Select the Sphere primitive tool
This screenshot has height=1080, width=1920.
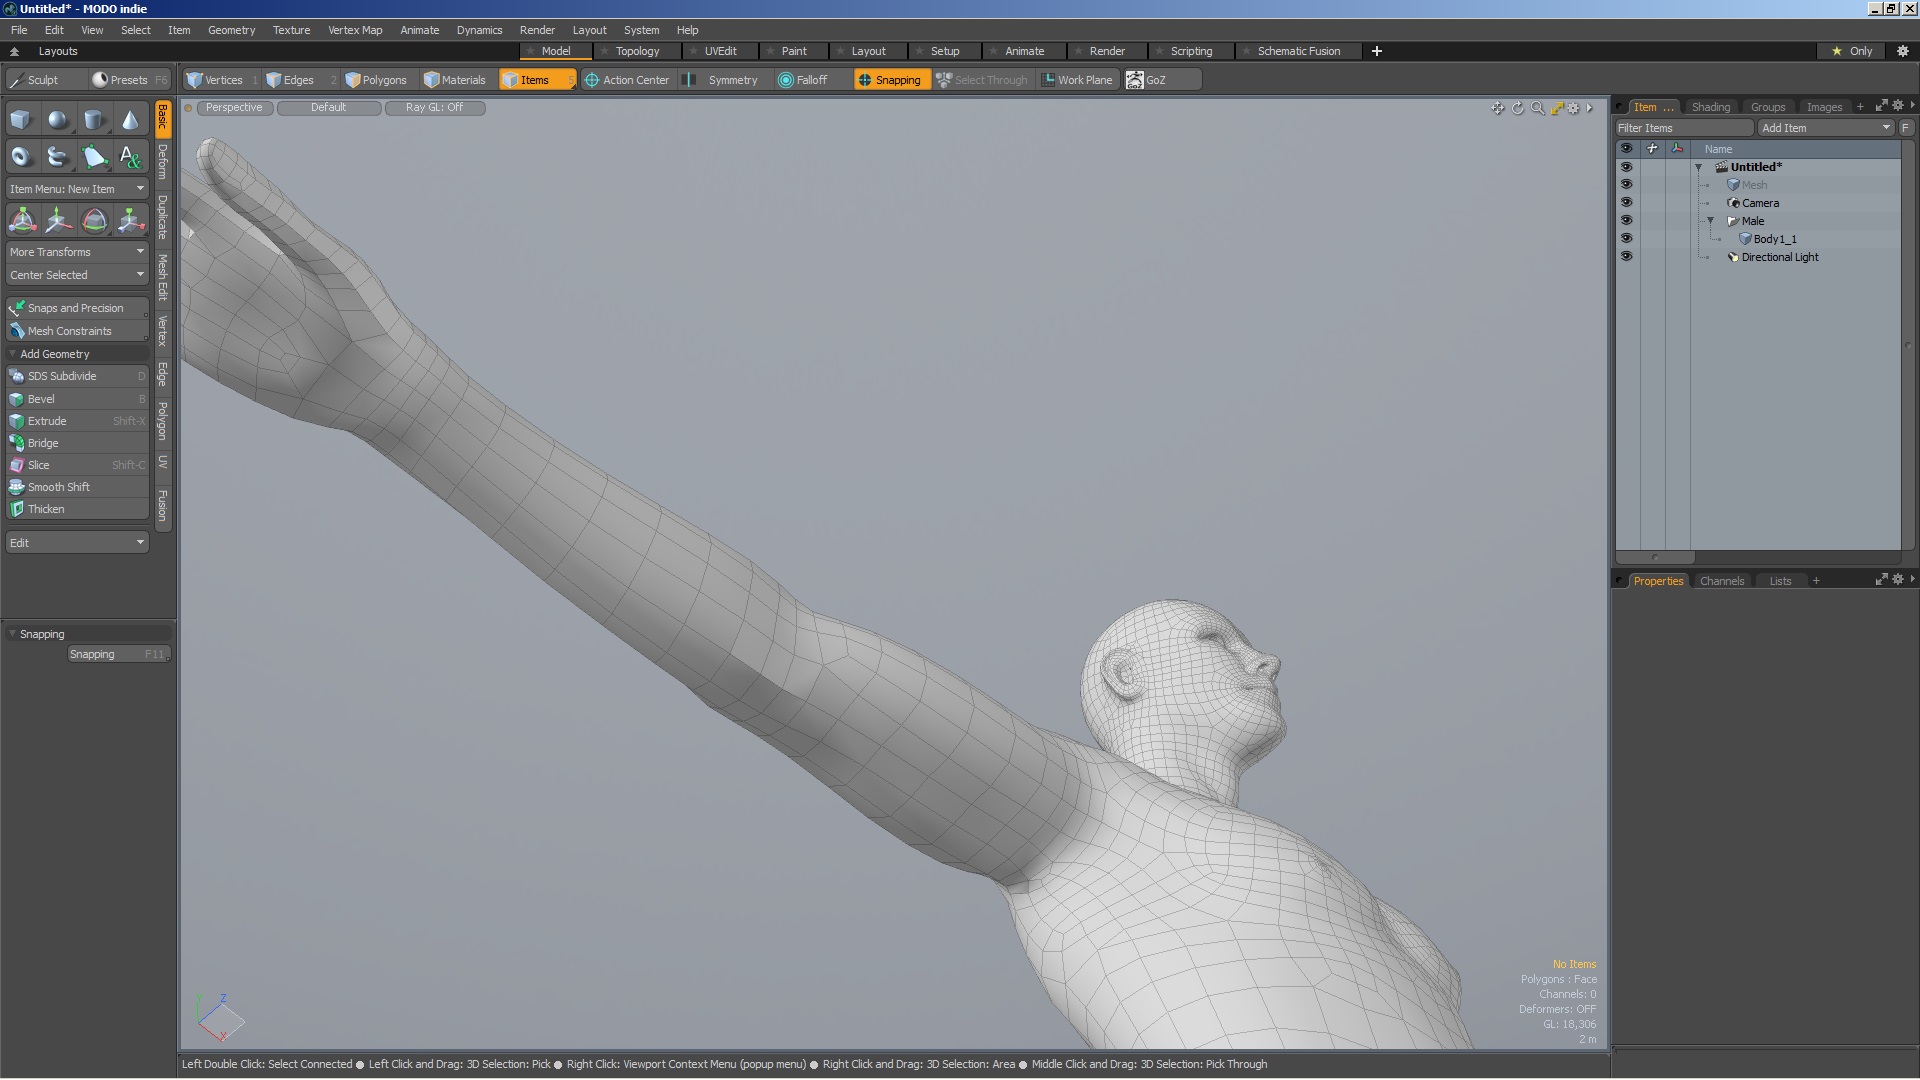point(58,118)
